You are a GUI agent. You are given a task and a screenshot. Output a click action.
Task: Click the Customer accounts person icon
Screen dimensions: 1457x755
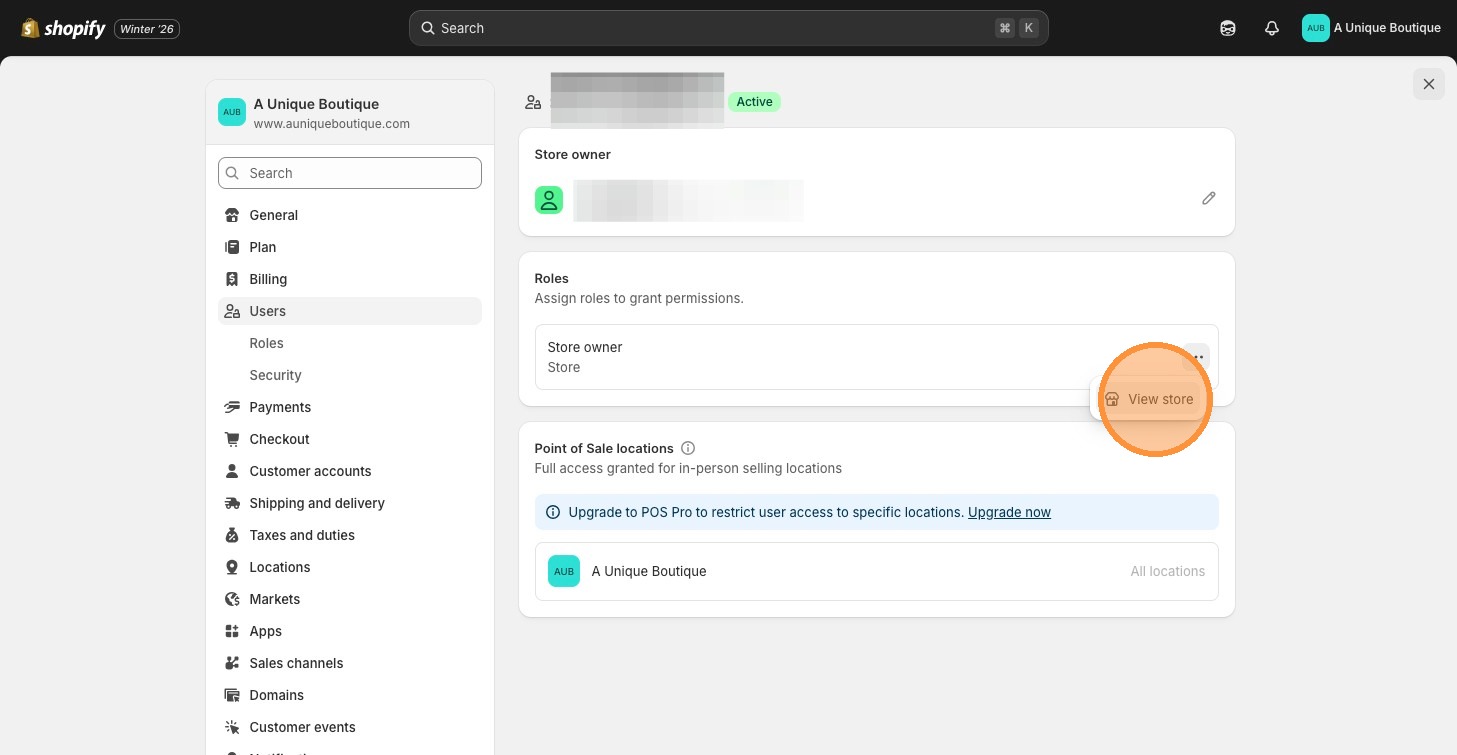232,471
